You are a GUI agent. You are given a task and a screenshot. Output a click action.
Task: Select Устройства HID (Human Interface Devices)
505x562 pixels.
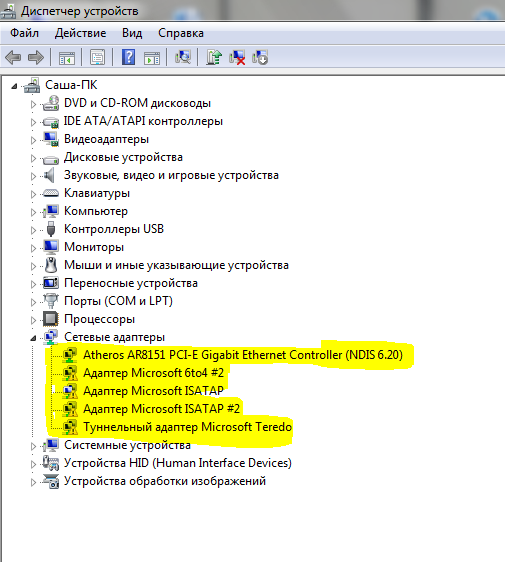178,463
